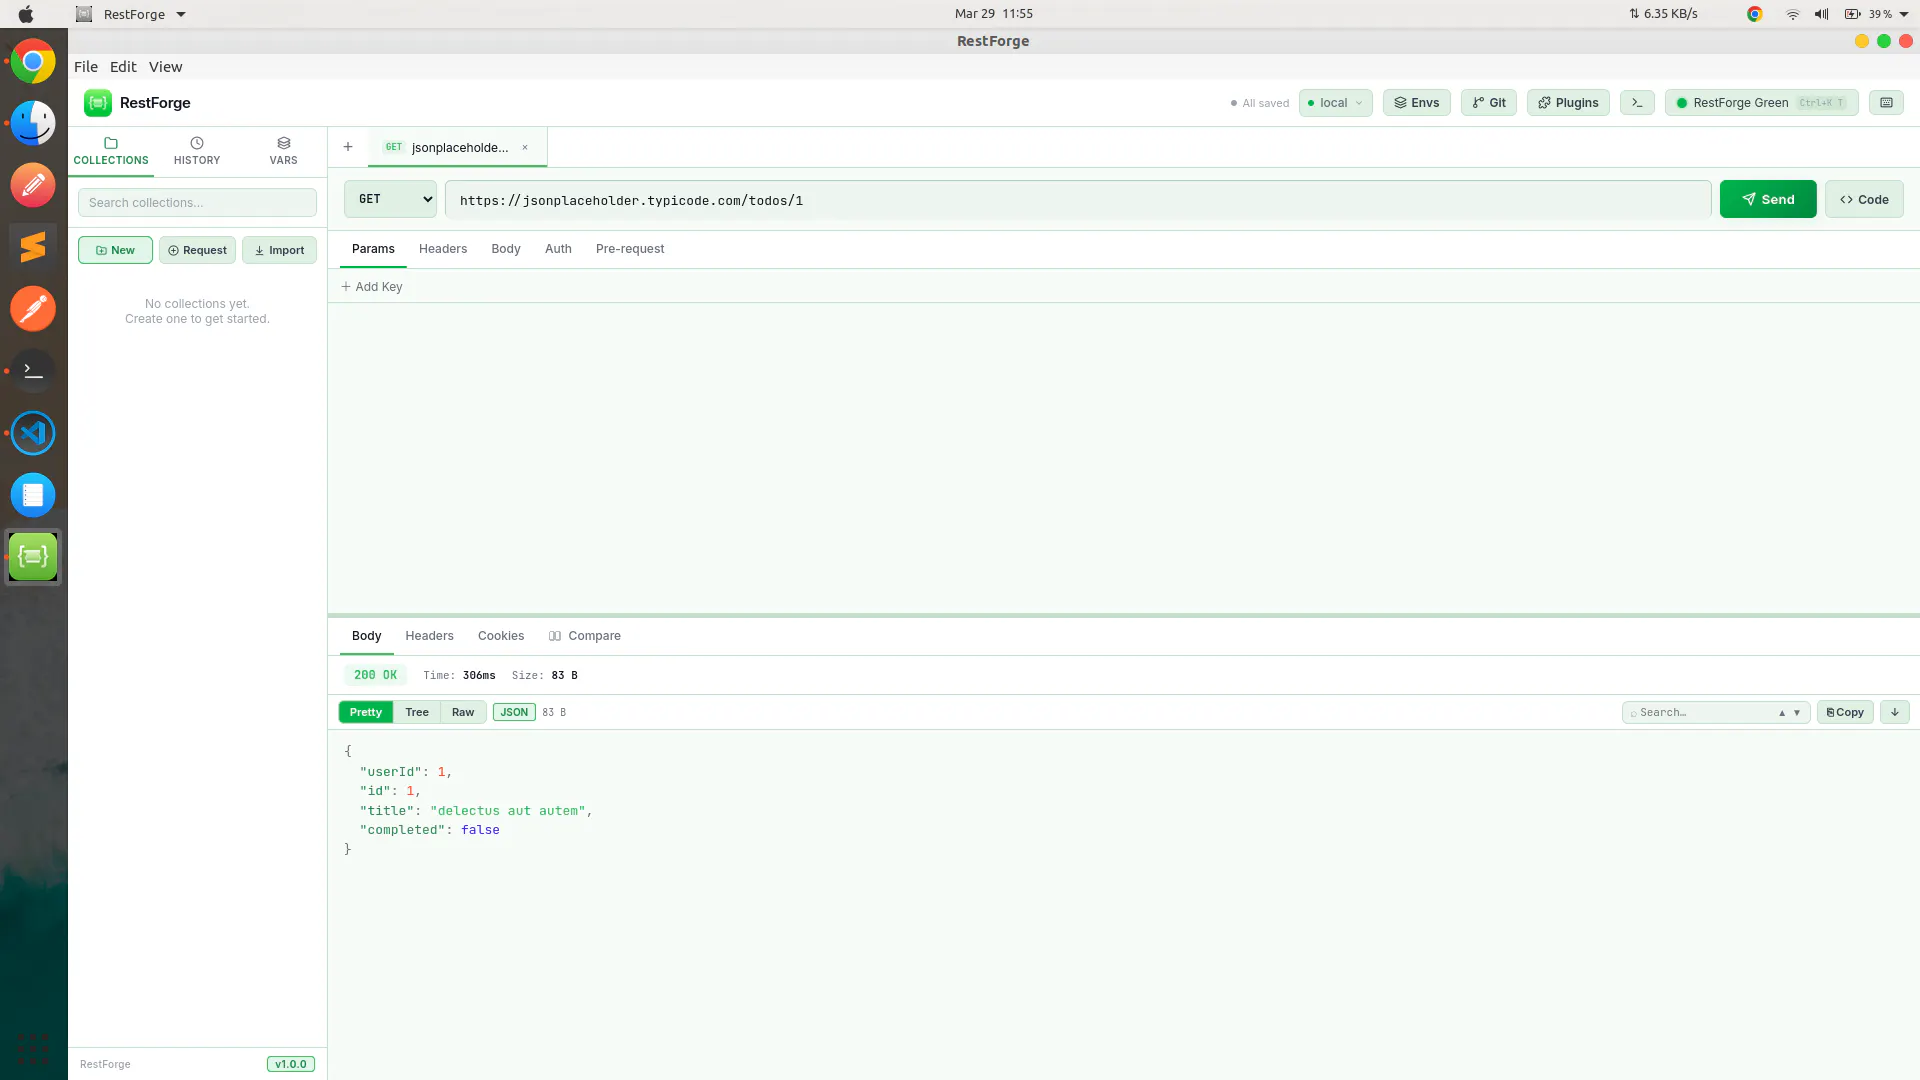Open Visual Studio Code from the dock
1920x1080 pixels.
(33, 433)
